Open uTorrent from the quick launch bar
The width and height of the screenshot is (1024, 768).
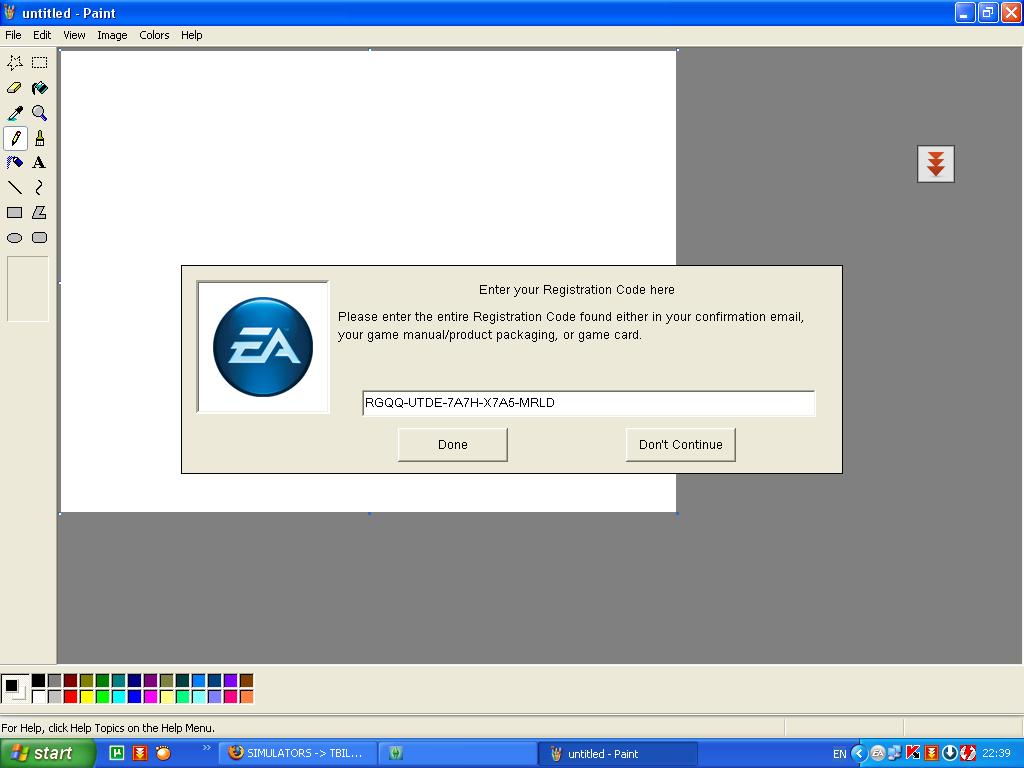coord(116,753)
